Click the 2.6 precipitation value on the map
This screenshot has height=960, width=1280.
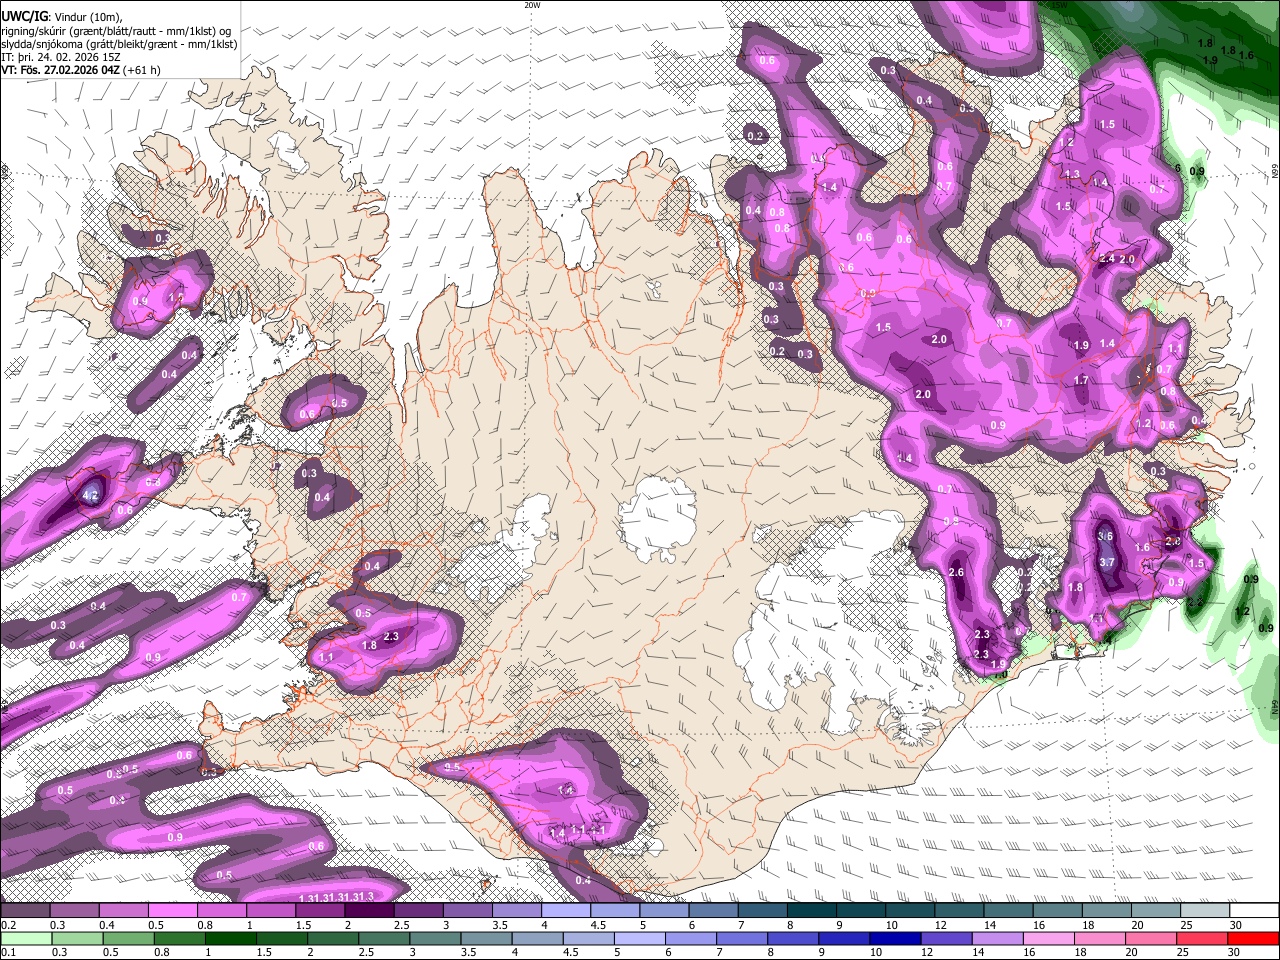click(x=956, y=572)
